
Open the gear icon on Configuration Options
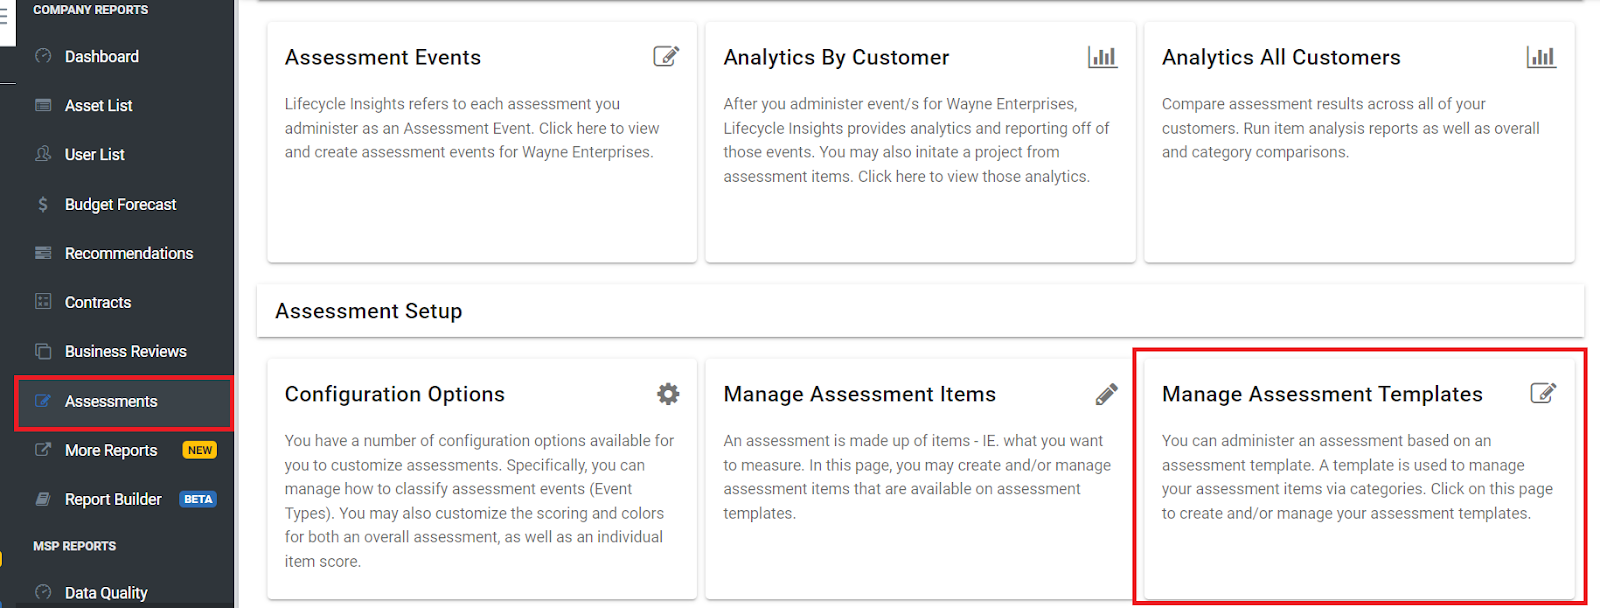(668, 393)
